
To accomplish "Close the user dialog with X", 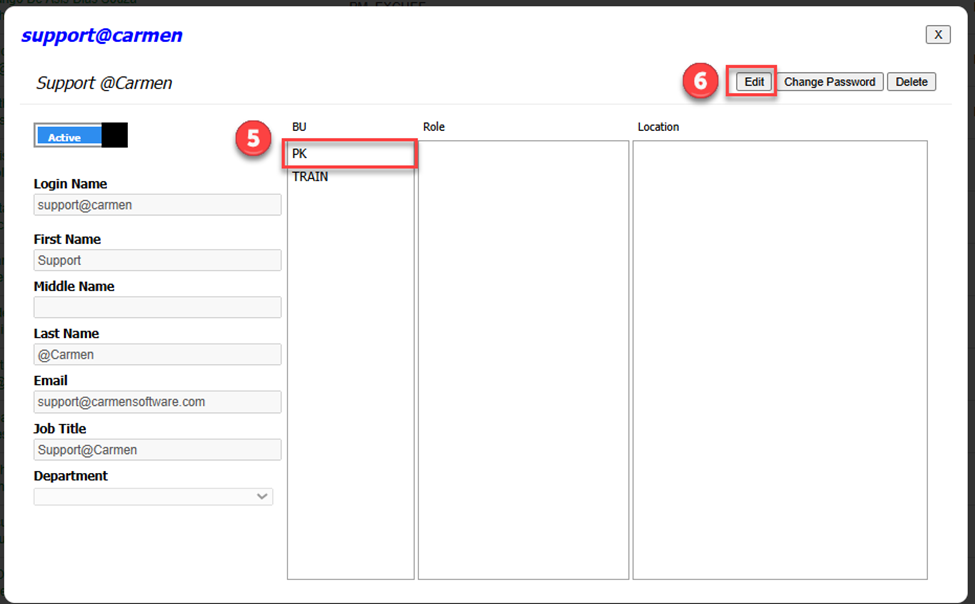I will coord(937,35).
